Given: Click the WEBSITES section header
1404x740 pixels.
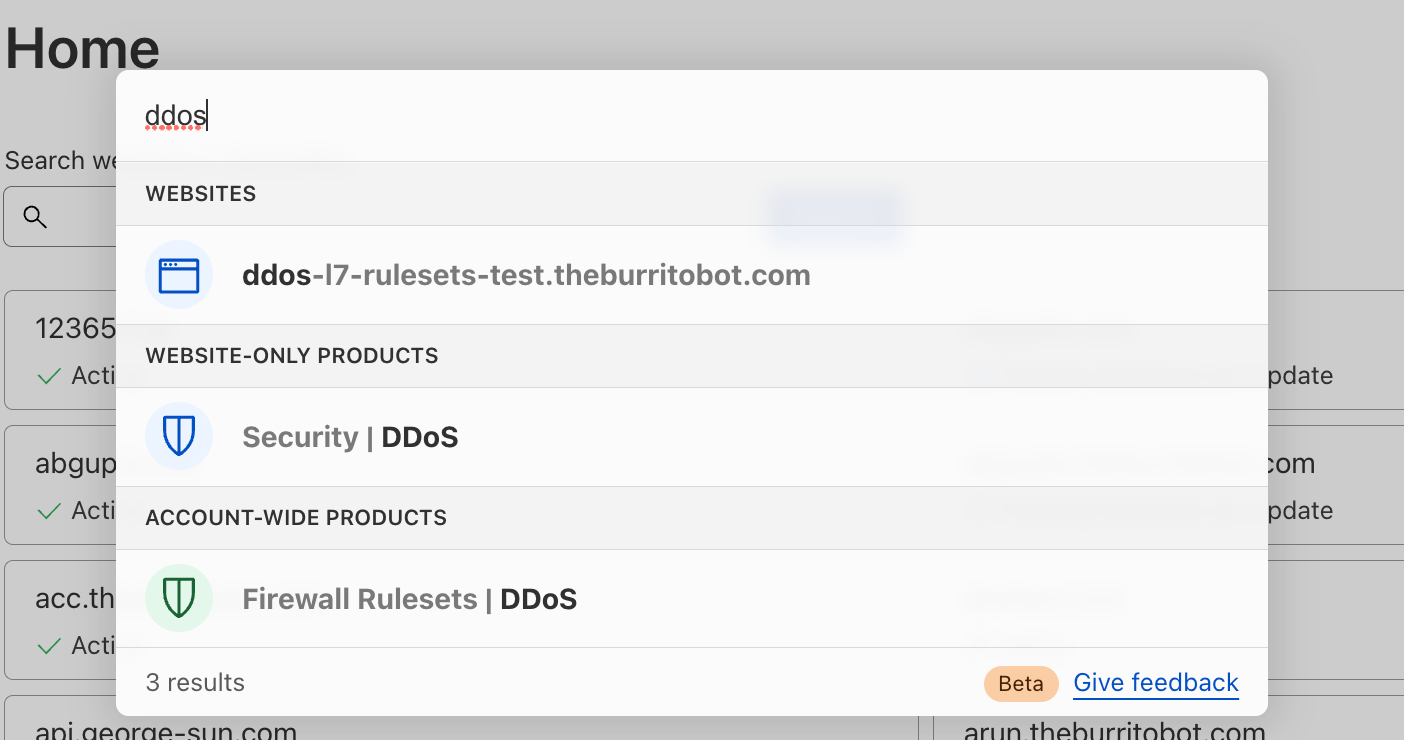Looking at the screenshot, I should point(201,194).
